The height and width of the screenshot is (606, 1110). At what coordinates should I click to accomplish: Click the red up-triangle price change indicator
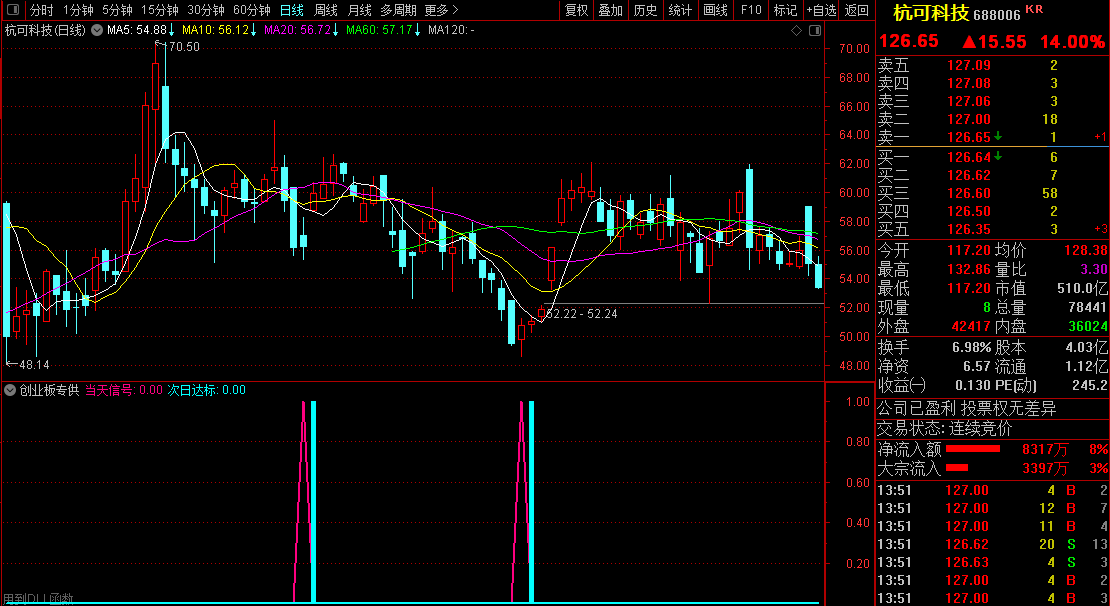click(969, 42)
